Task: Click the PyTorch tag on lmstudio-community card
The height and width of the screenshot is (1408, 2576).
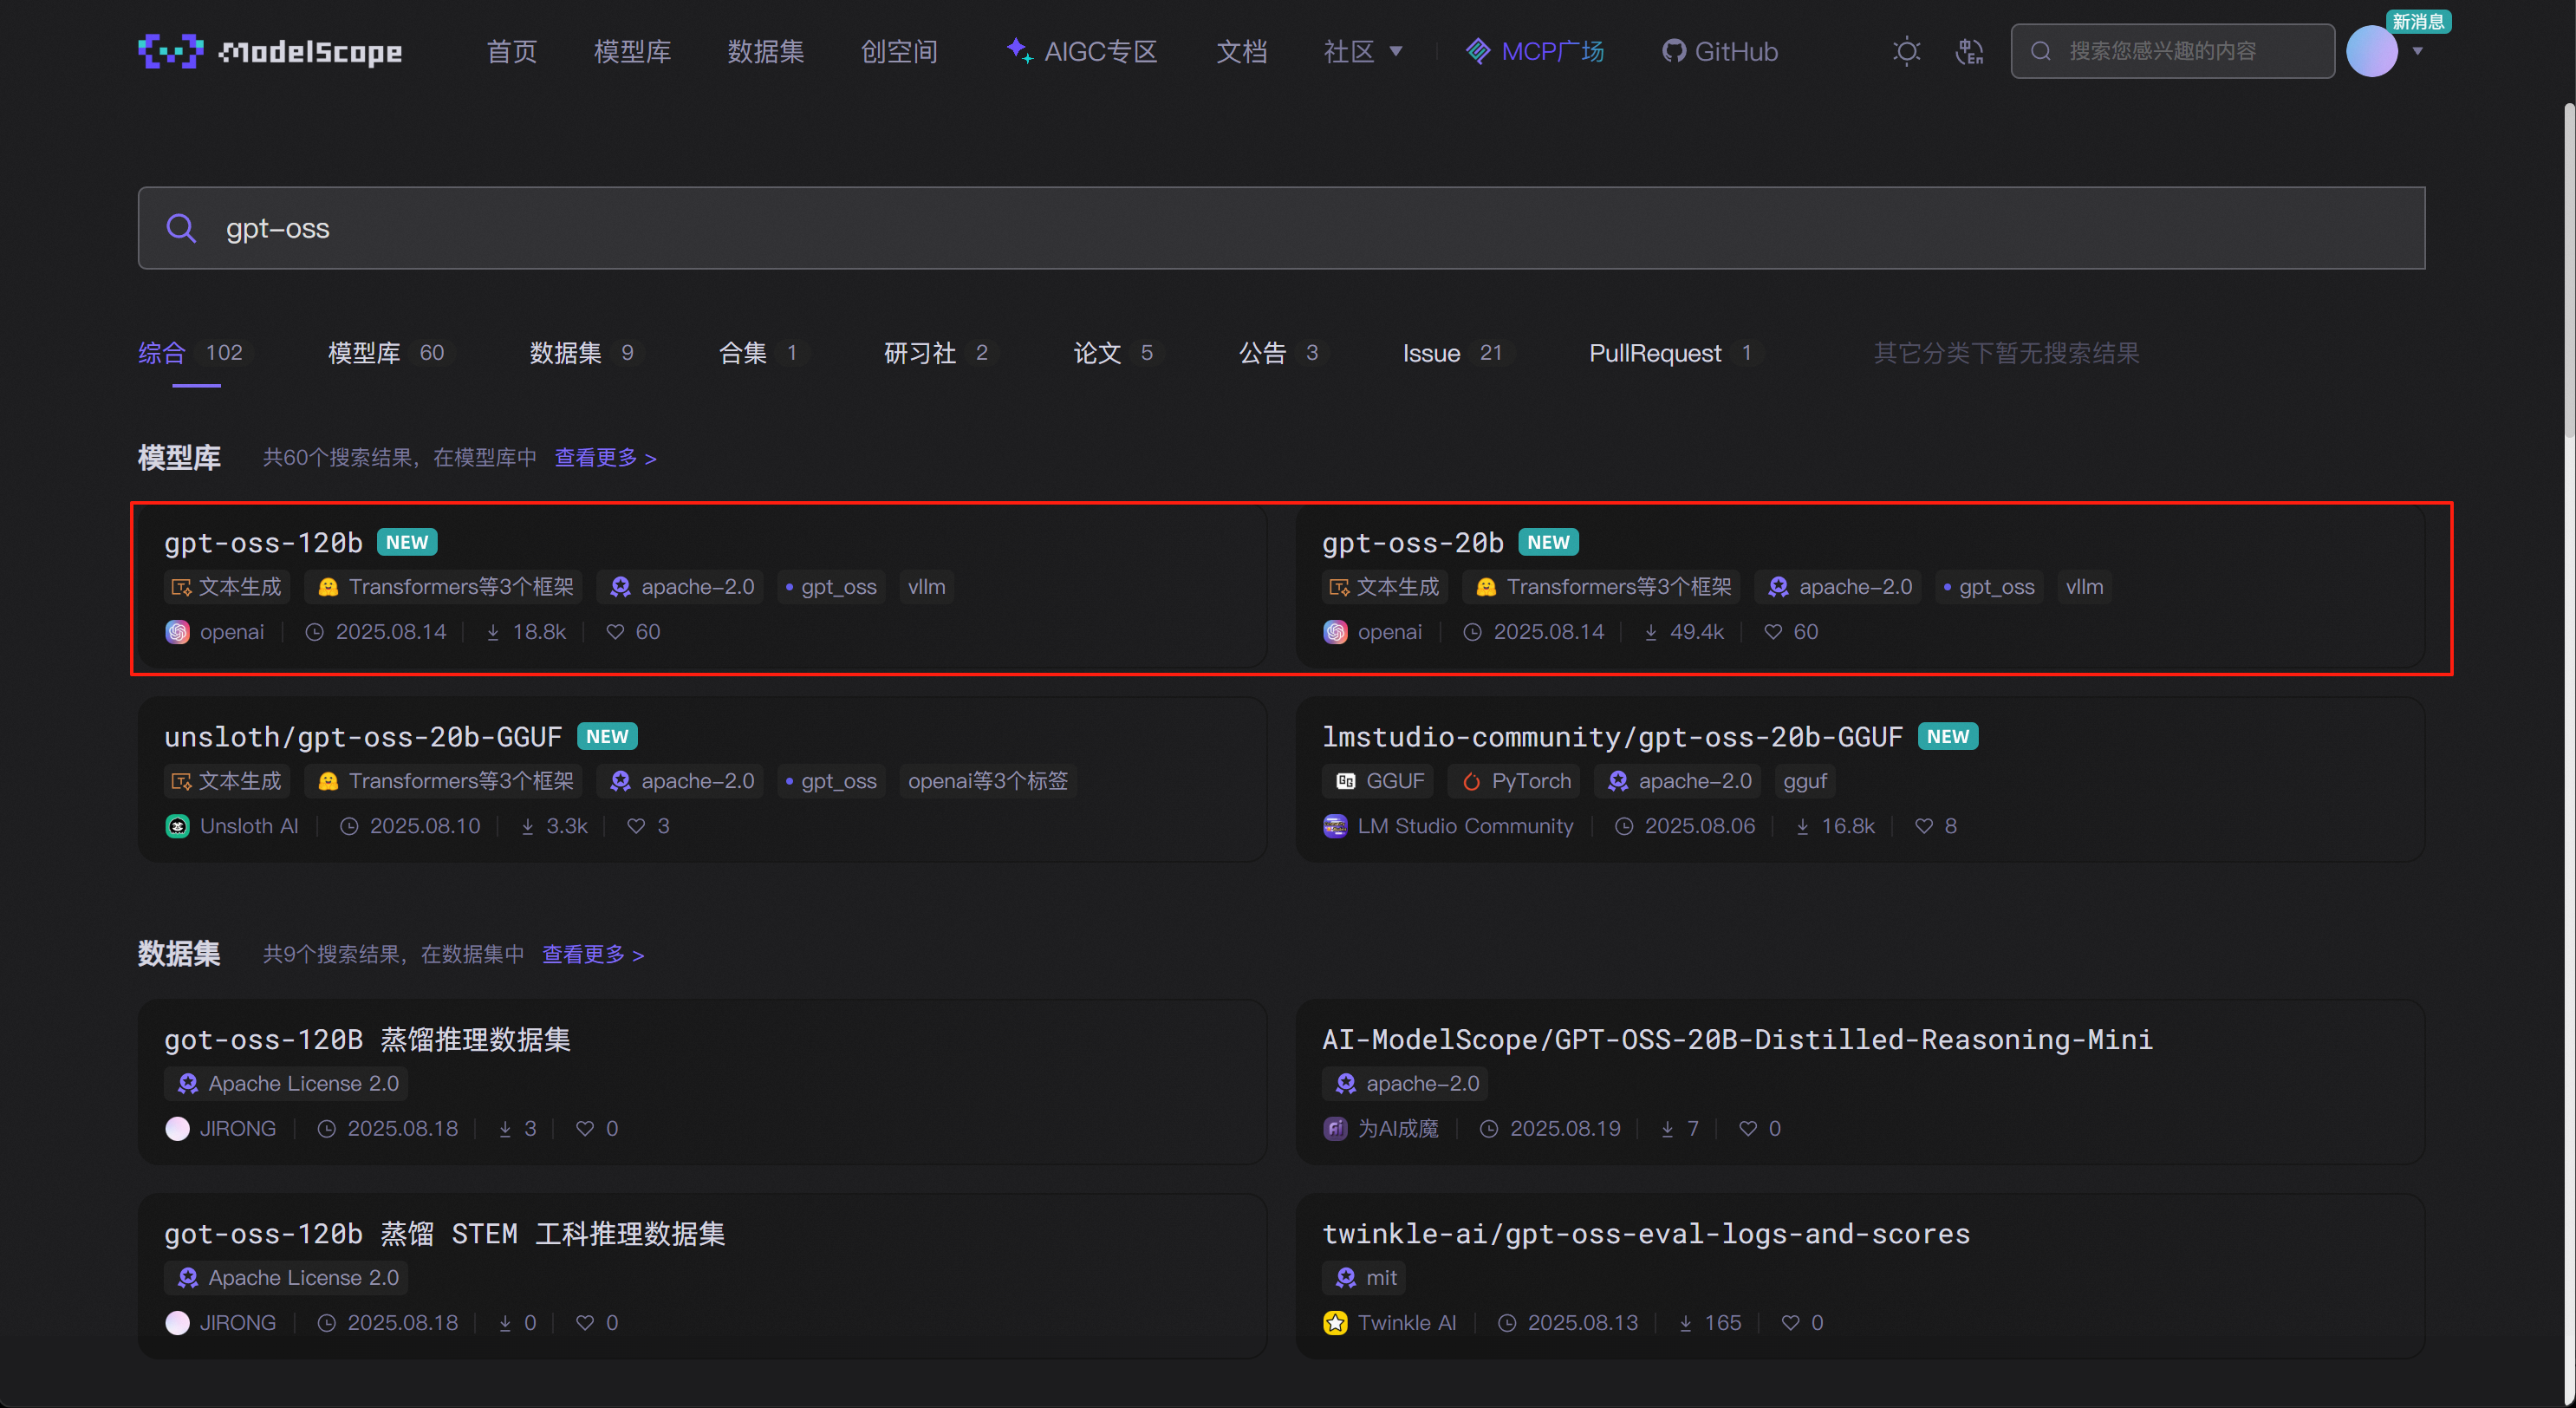Action: (x=1514, y=781)
